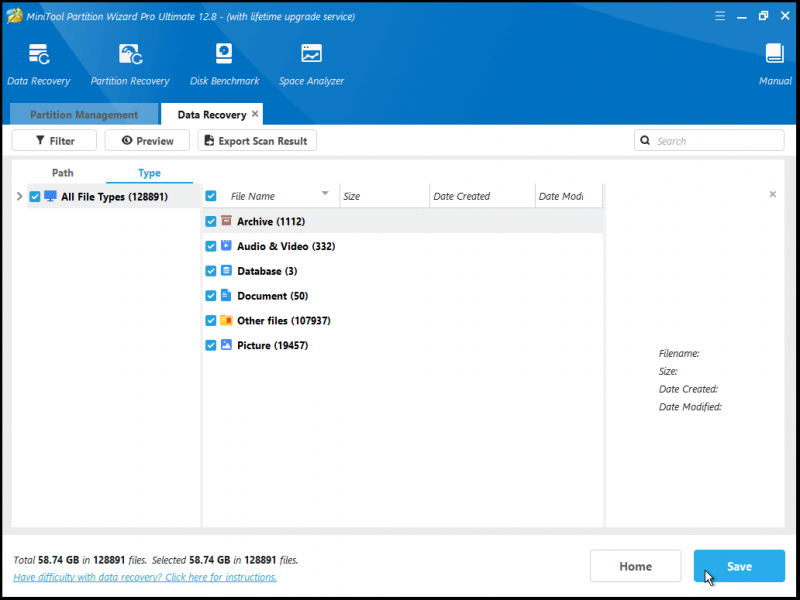Toggle the select-all checkbox by File Name
The height and width of the screenshot is (600, 800).
[211, 196]
